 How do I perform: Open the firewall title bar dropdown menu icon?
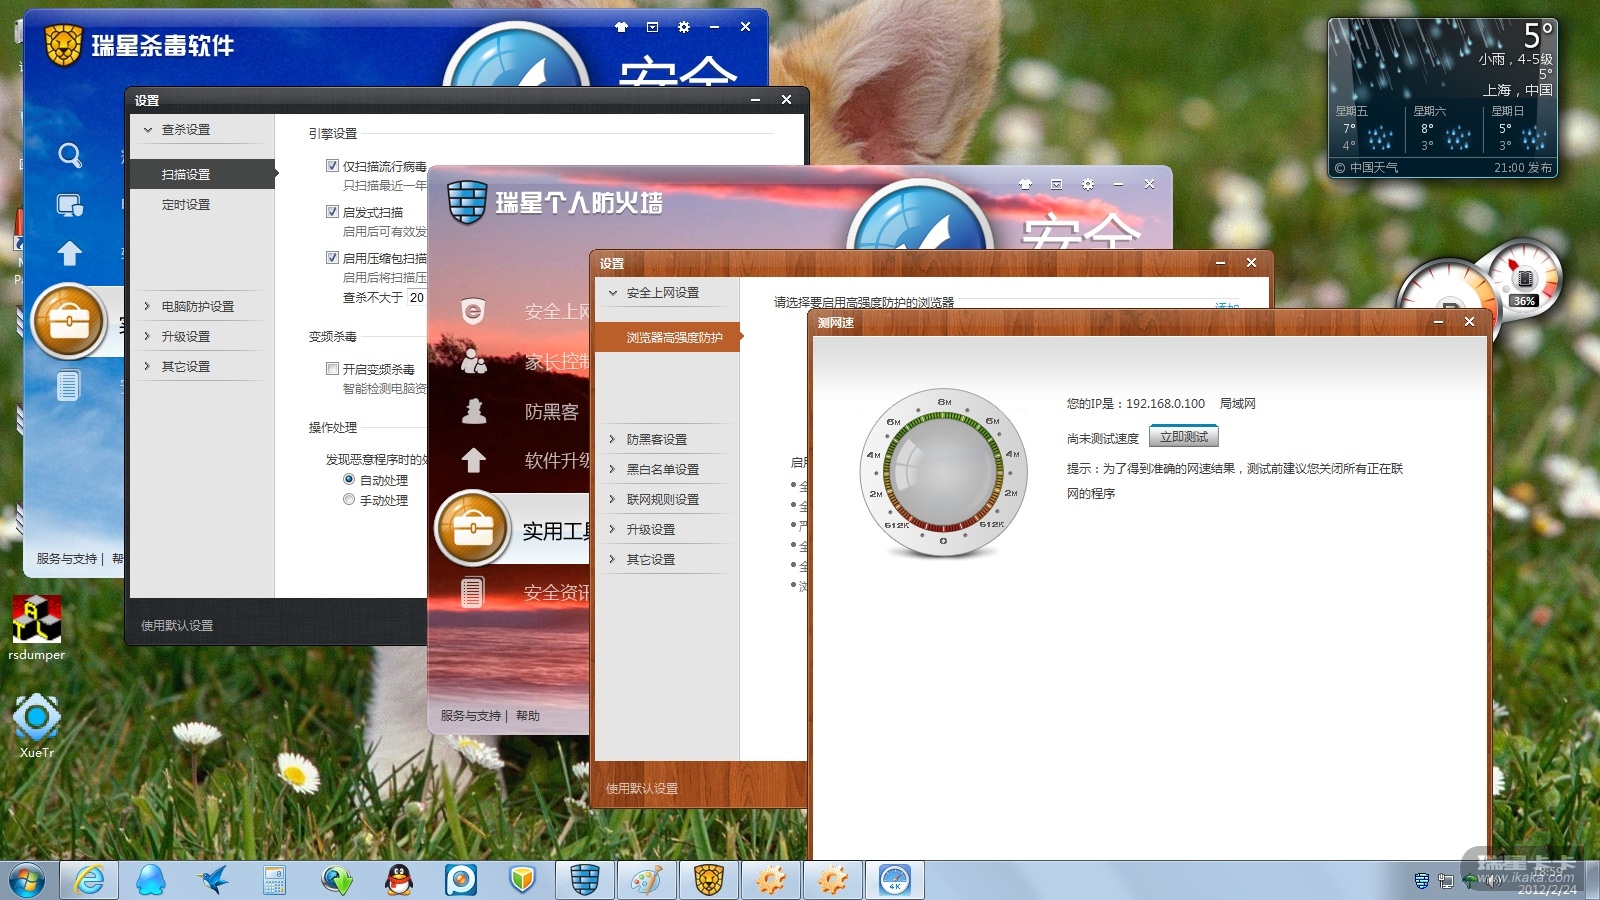click(x=1056, y=184)
